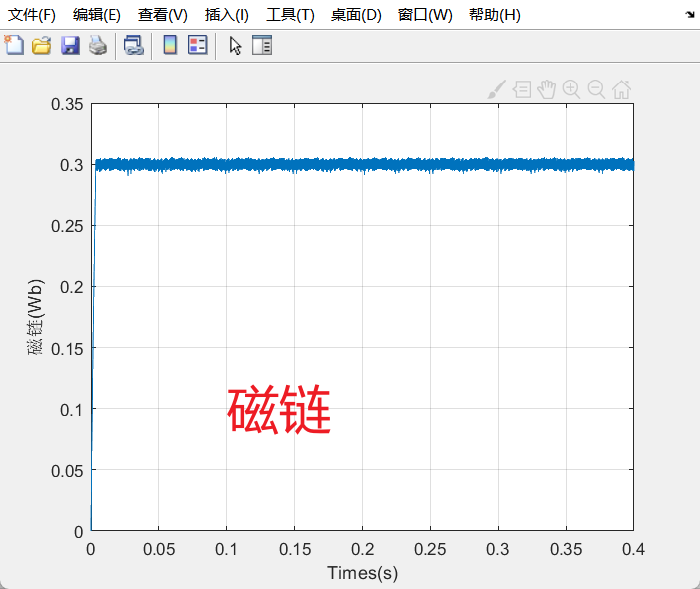The image size is (700, 589).
Task: Click the dock figure arrow
Action: 690,15
